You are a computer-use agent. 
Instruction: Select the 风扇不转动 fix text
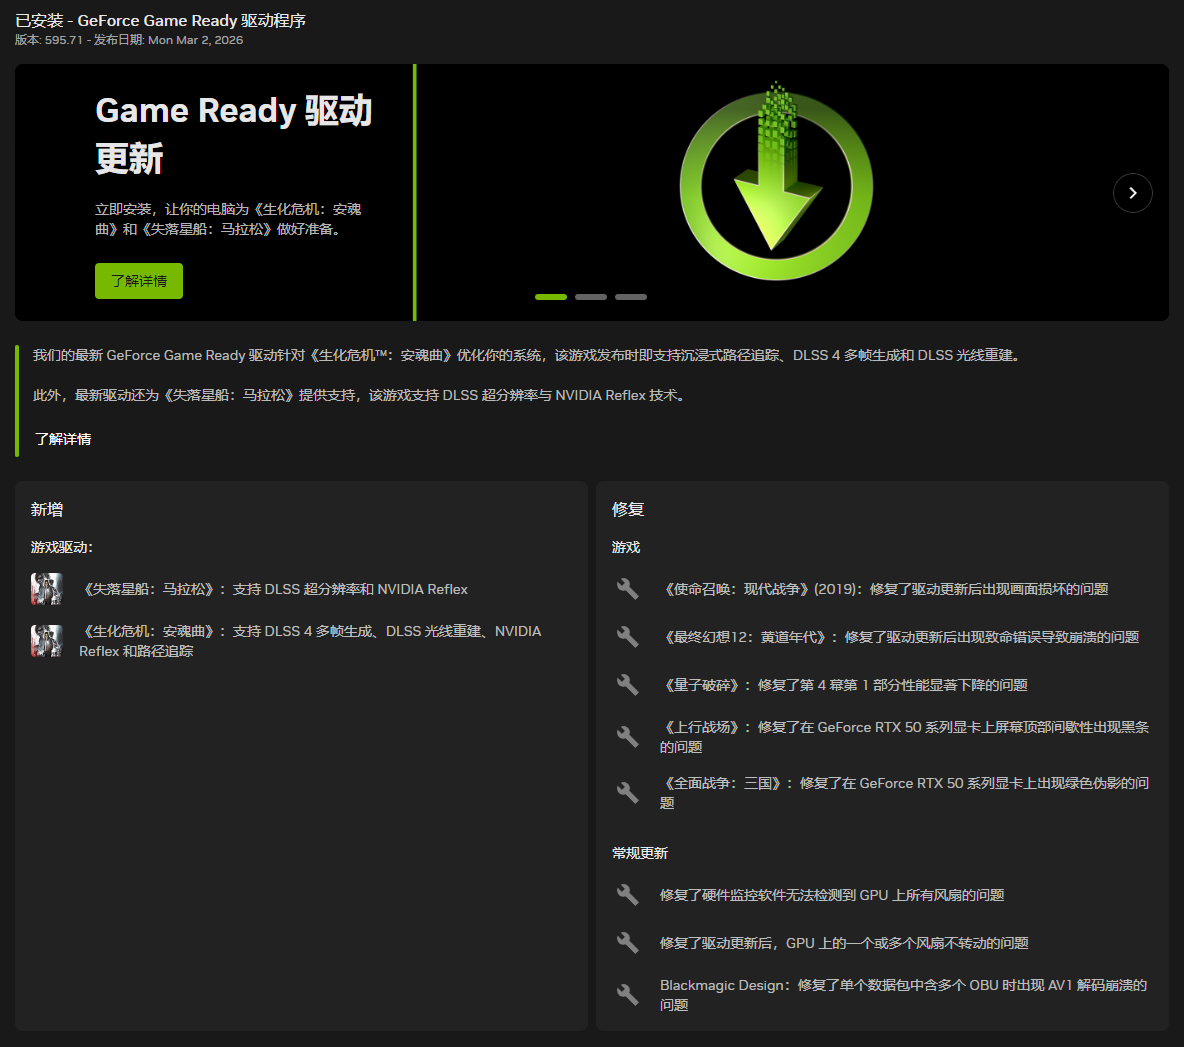pyautogui.click(x=844, y=944)
